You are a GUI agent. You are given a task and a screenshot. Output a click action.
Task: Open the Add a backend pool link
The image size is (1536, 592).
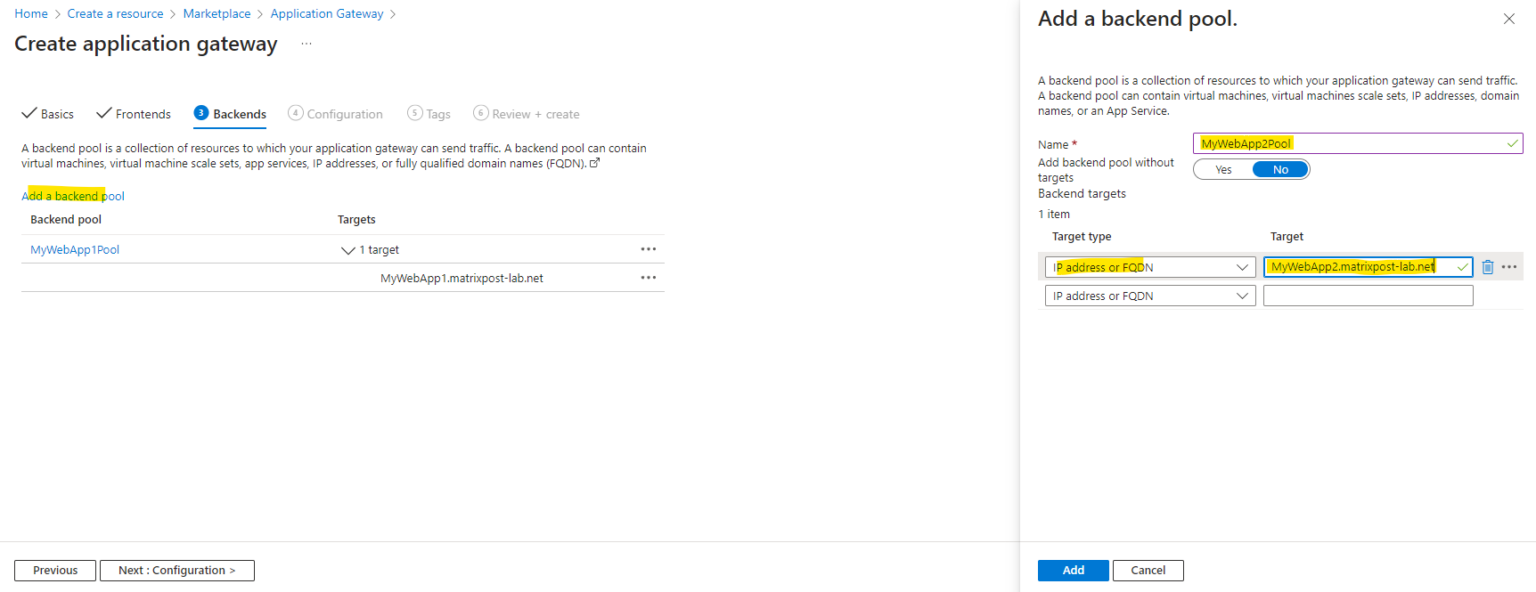72,195
